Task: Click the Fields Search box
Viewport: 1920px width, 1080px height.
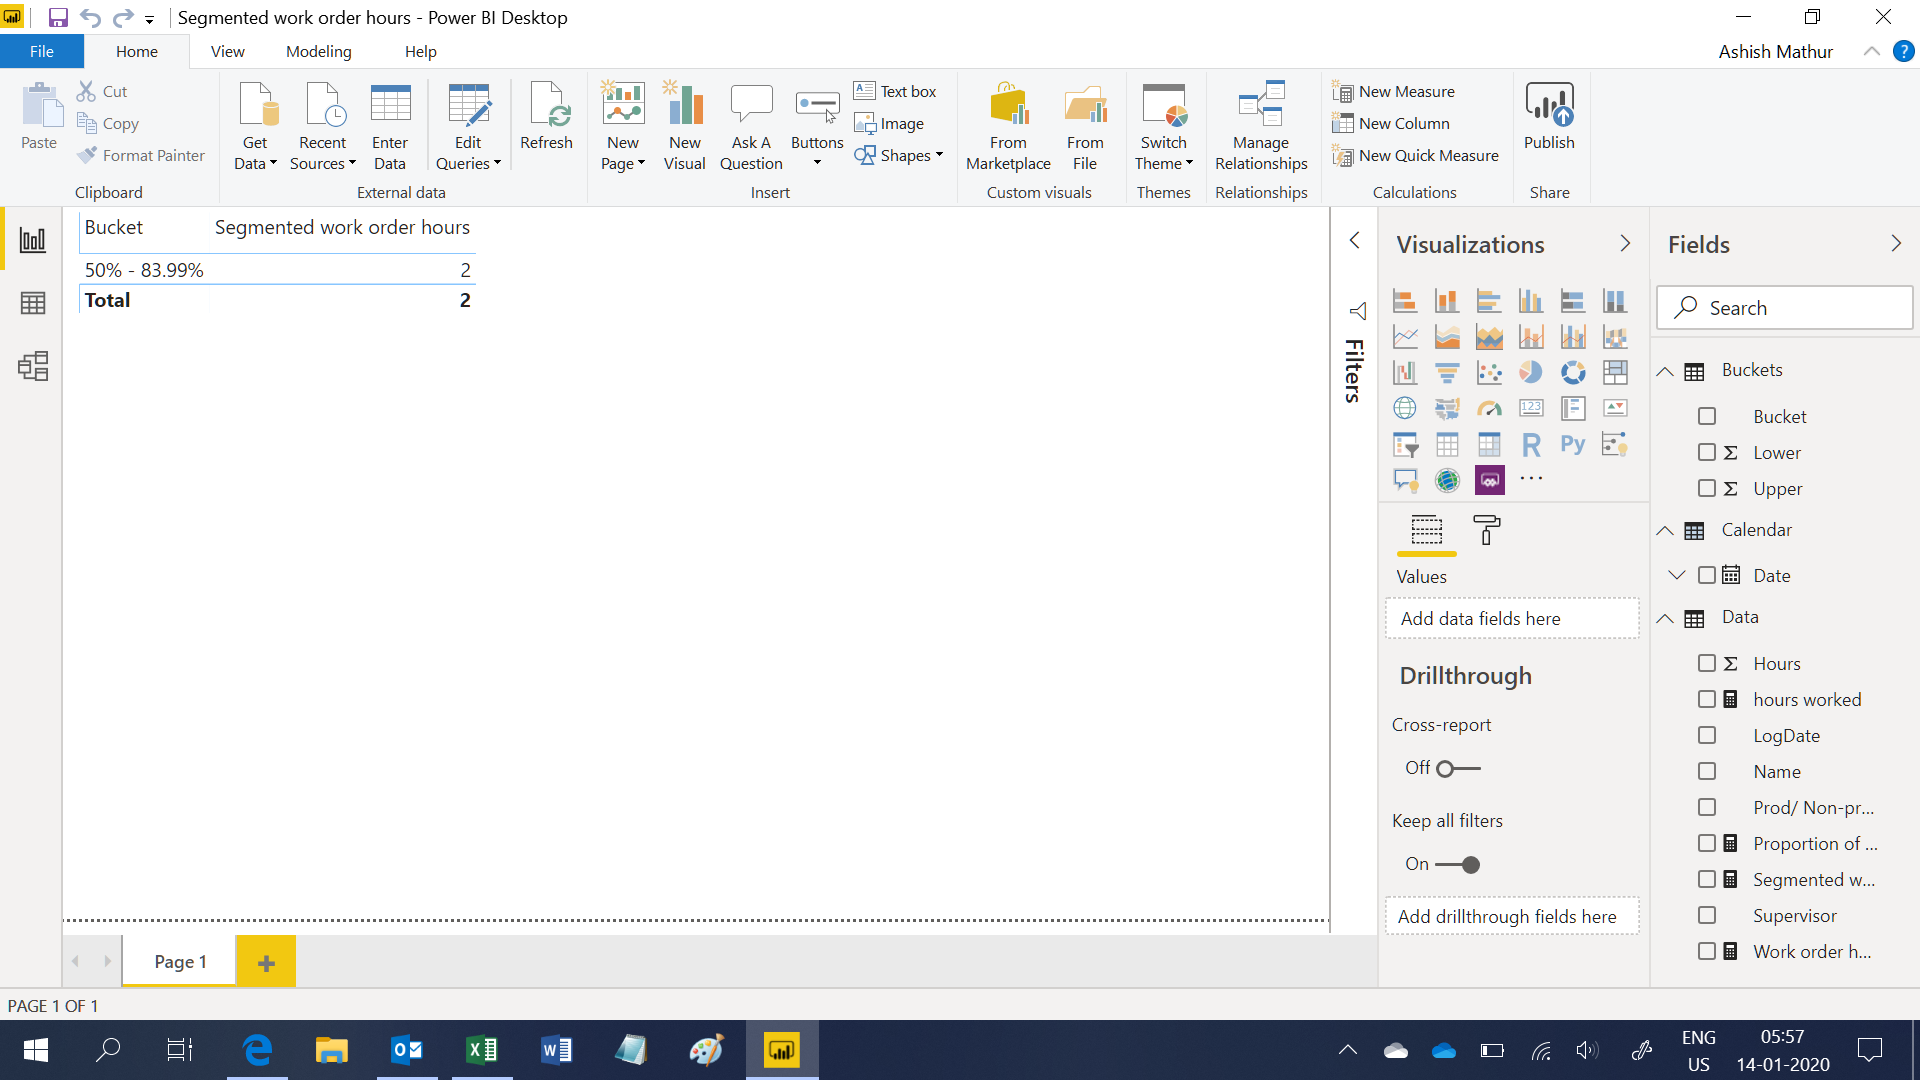Action: pyautogui.click(x=1785, y=308)
